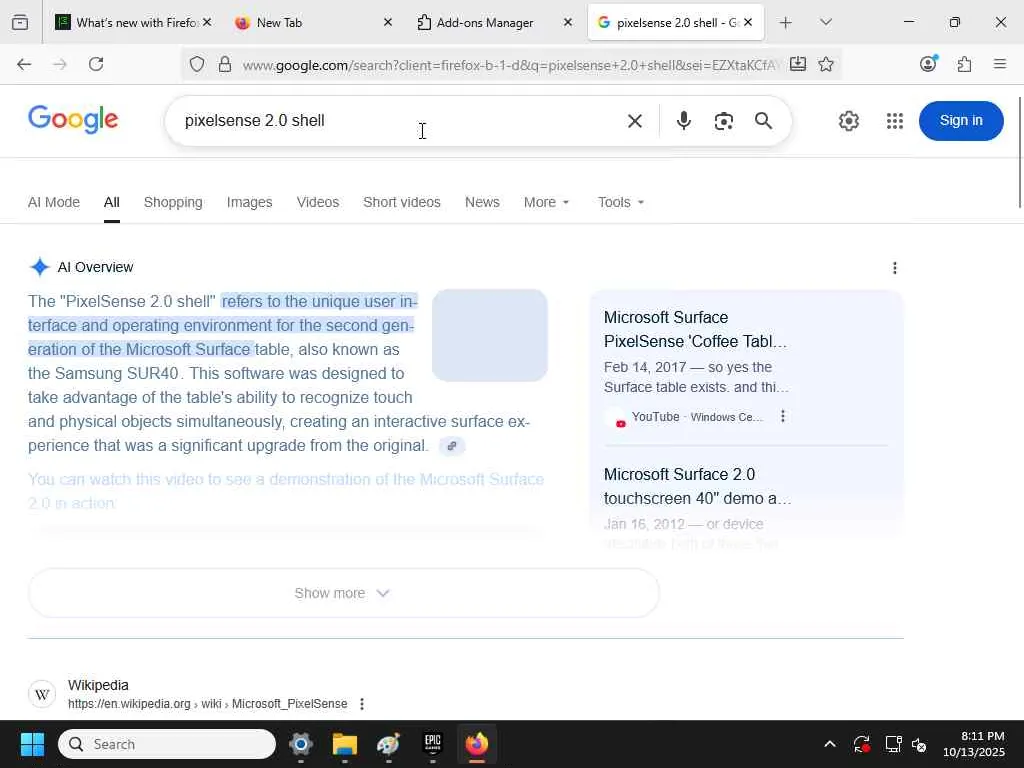The image size is (1024, 768).
Task: Close the What's new with Firefox tab
Action: tap(207, 23)
